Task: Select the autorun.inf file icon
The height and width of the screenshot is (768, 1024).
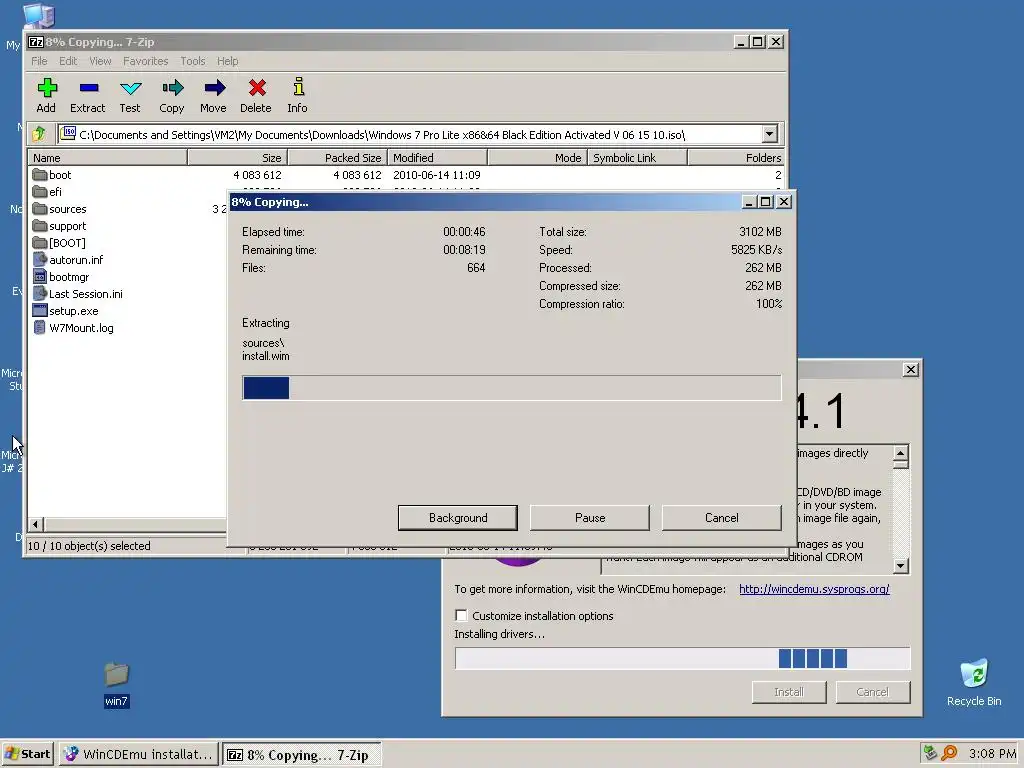Action: (x=40, y=259)
